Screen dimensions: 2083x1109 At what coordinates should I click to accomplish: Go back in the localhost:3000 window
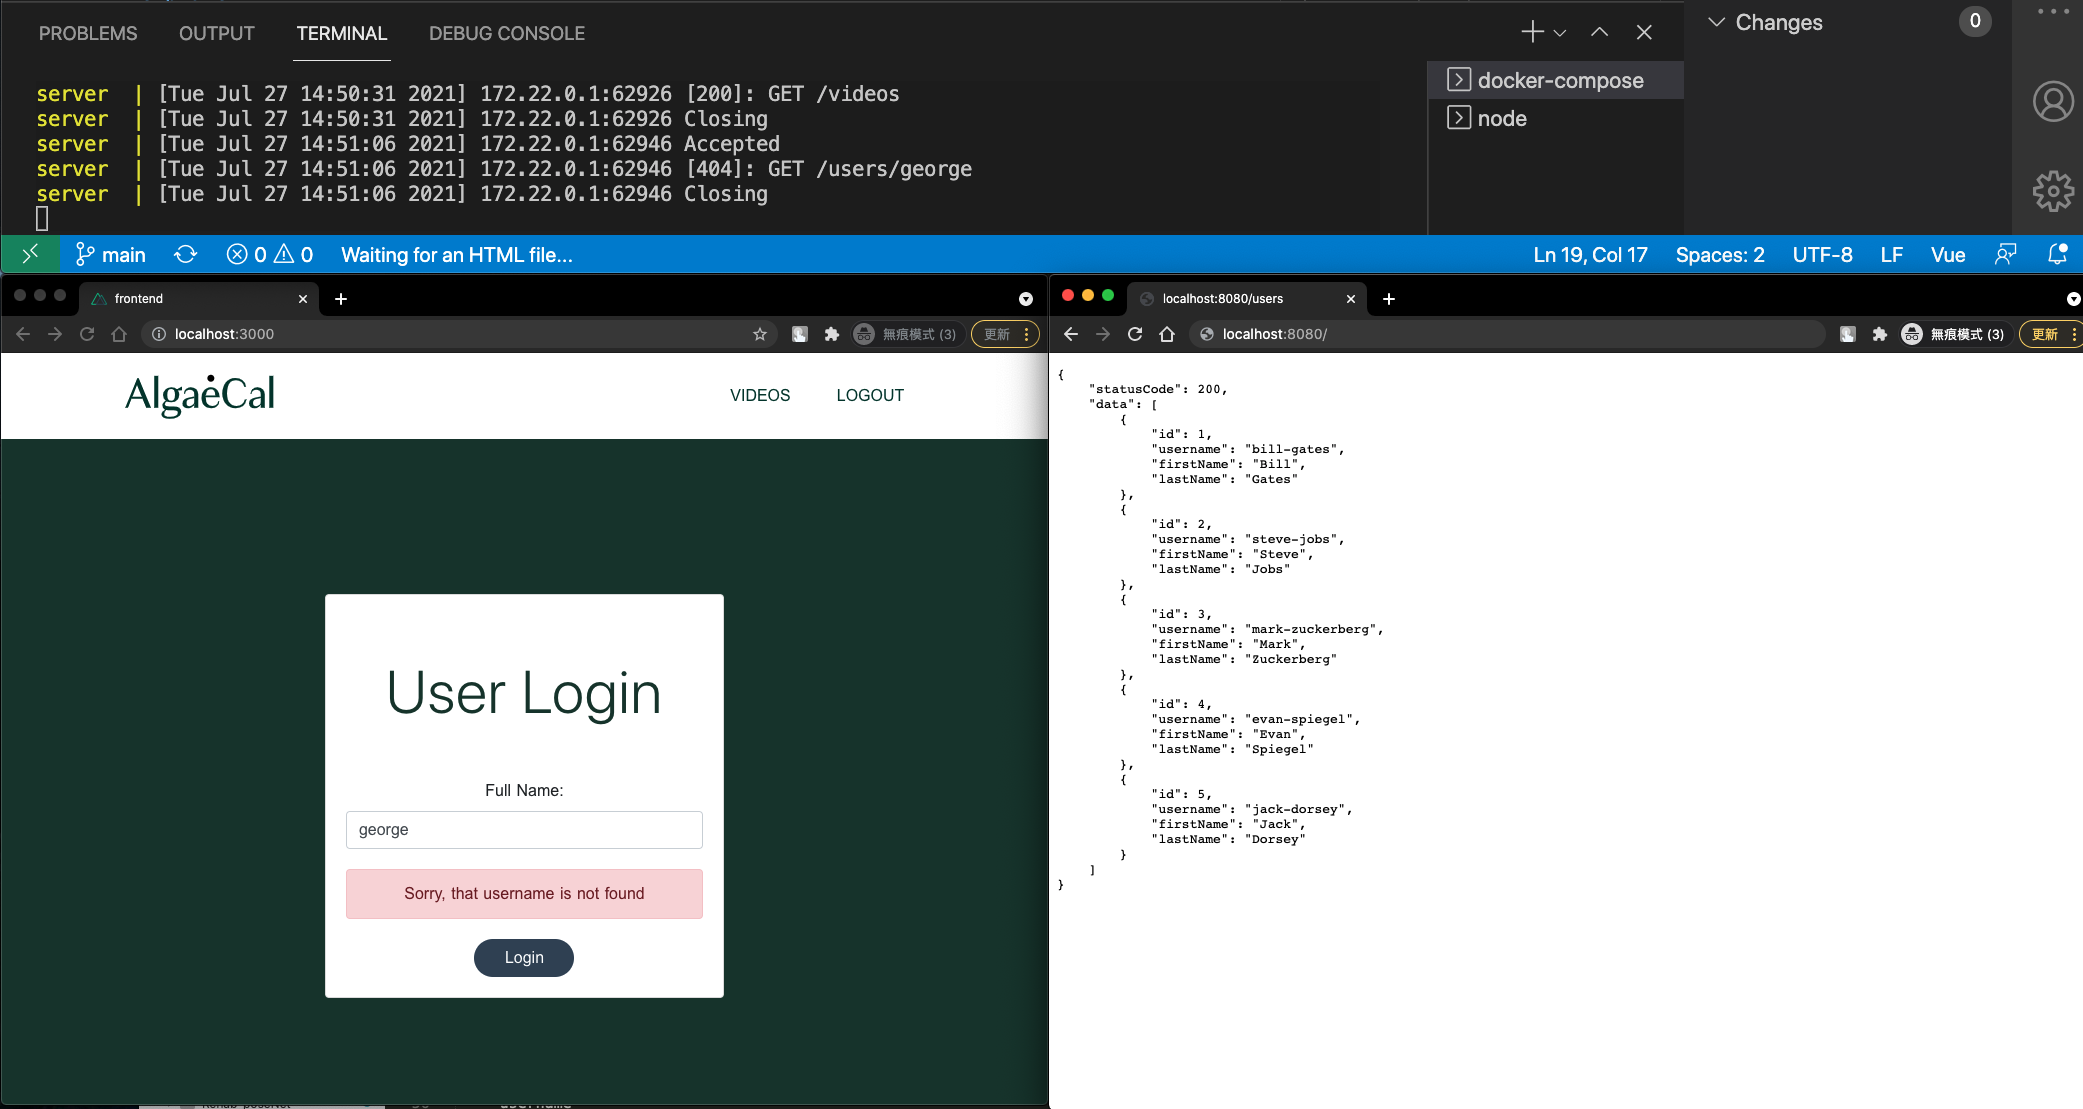pyautogui.click(x=23, y=334)
